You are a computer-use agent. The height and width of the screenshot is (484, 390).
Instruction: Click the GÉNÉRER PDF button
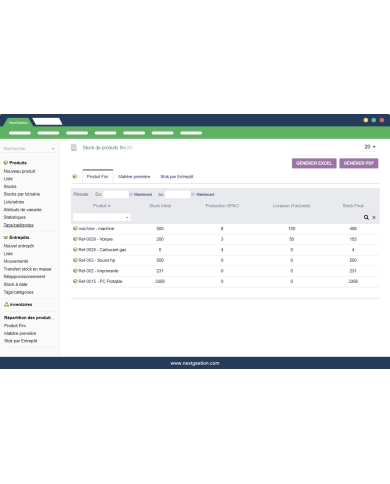pos(359,163)
